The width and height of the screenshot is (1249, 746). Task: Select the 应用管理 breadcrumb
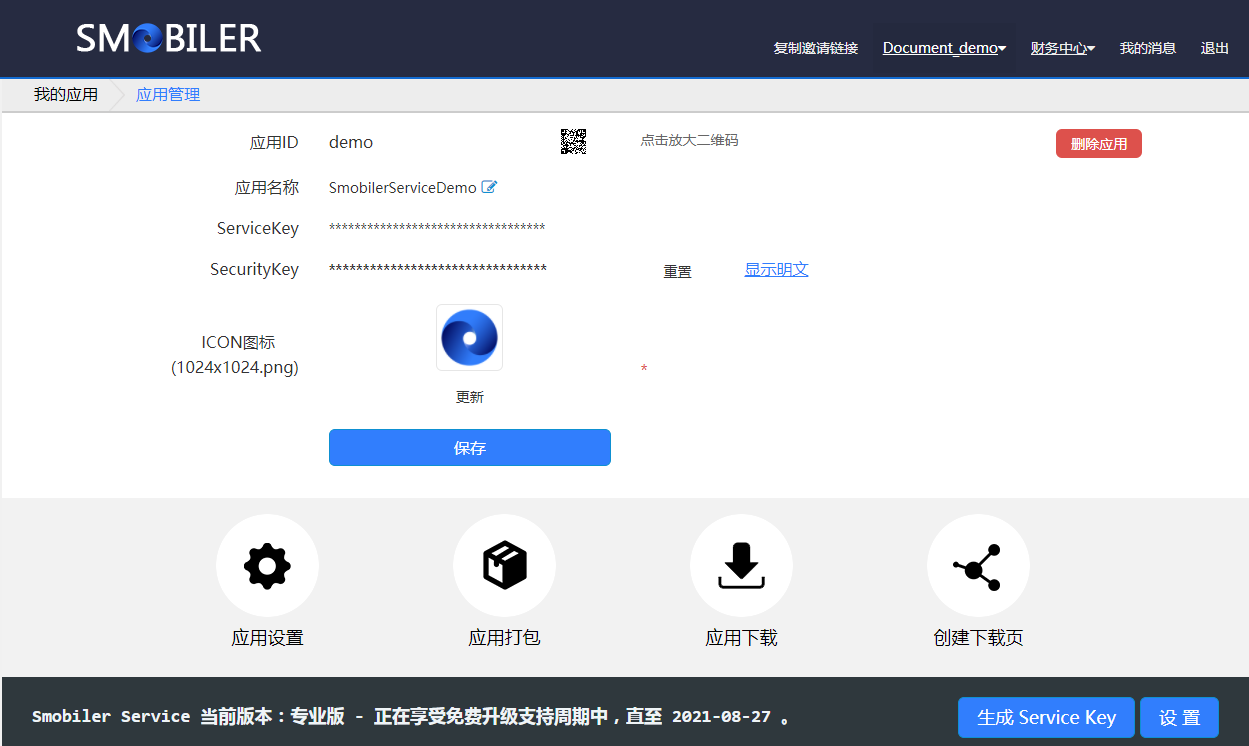168,95
